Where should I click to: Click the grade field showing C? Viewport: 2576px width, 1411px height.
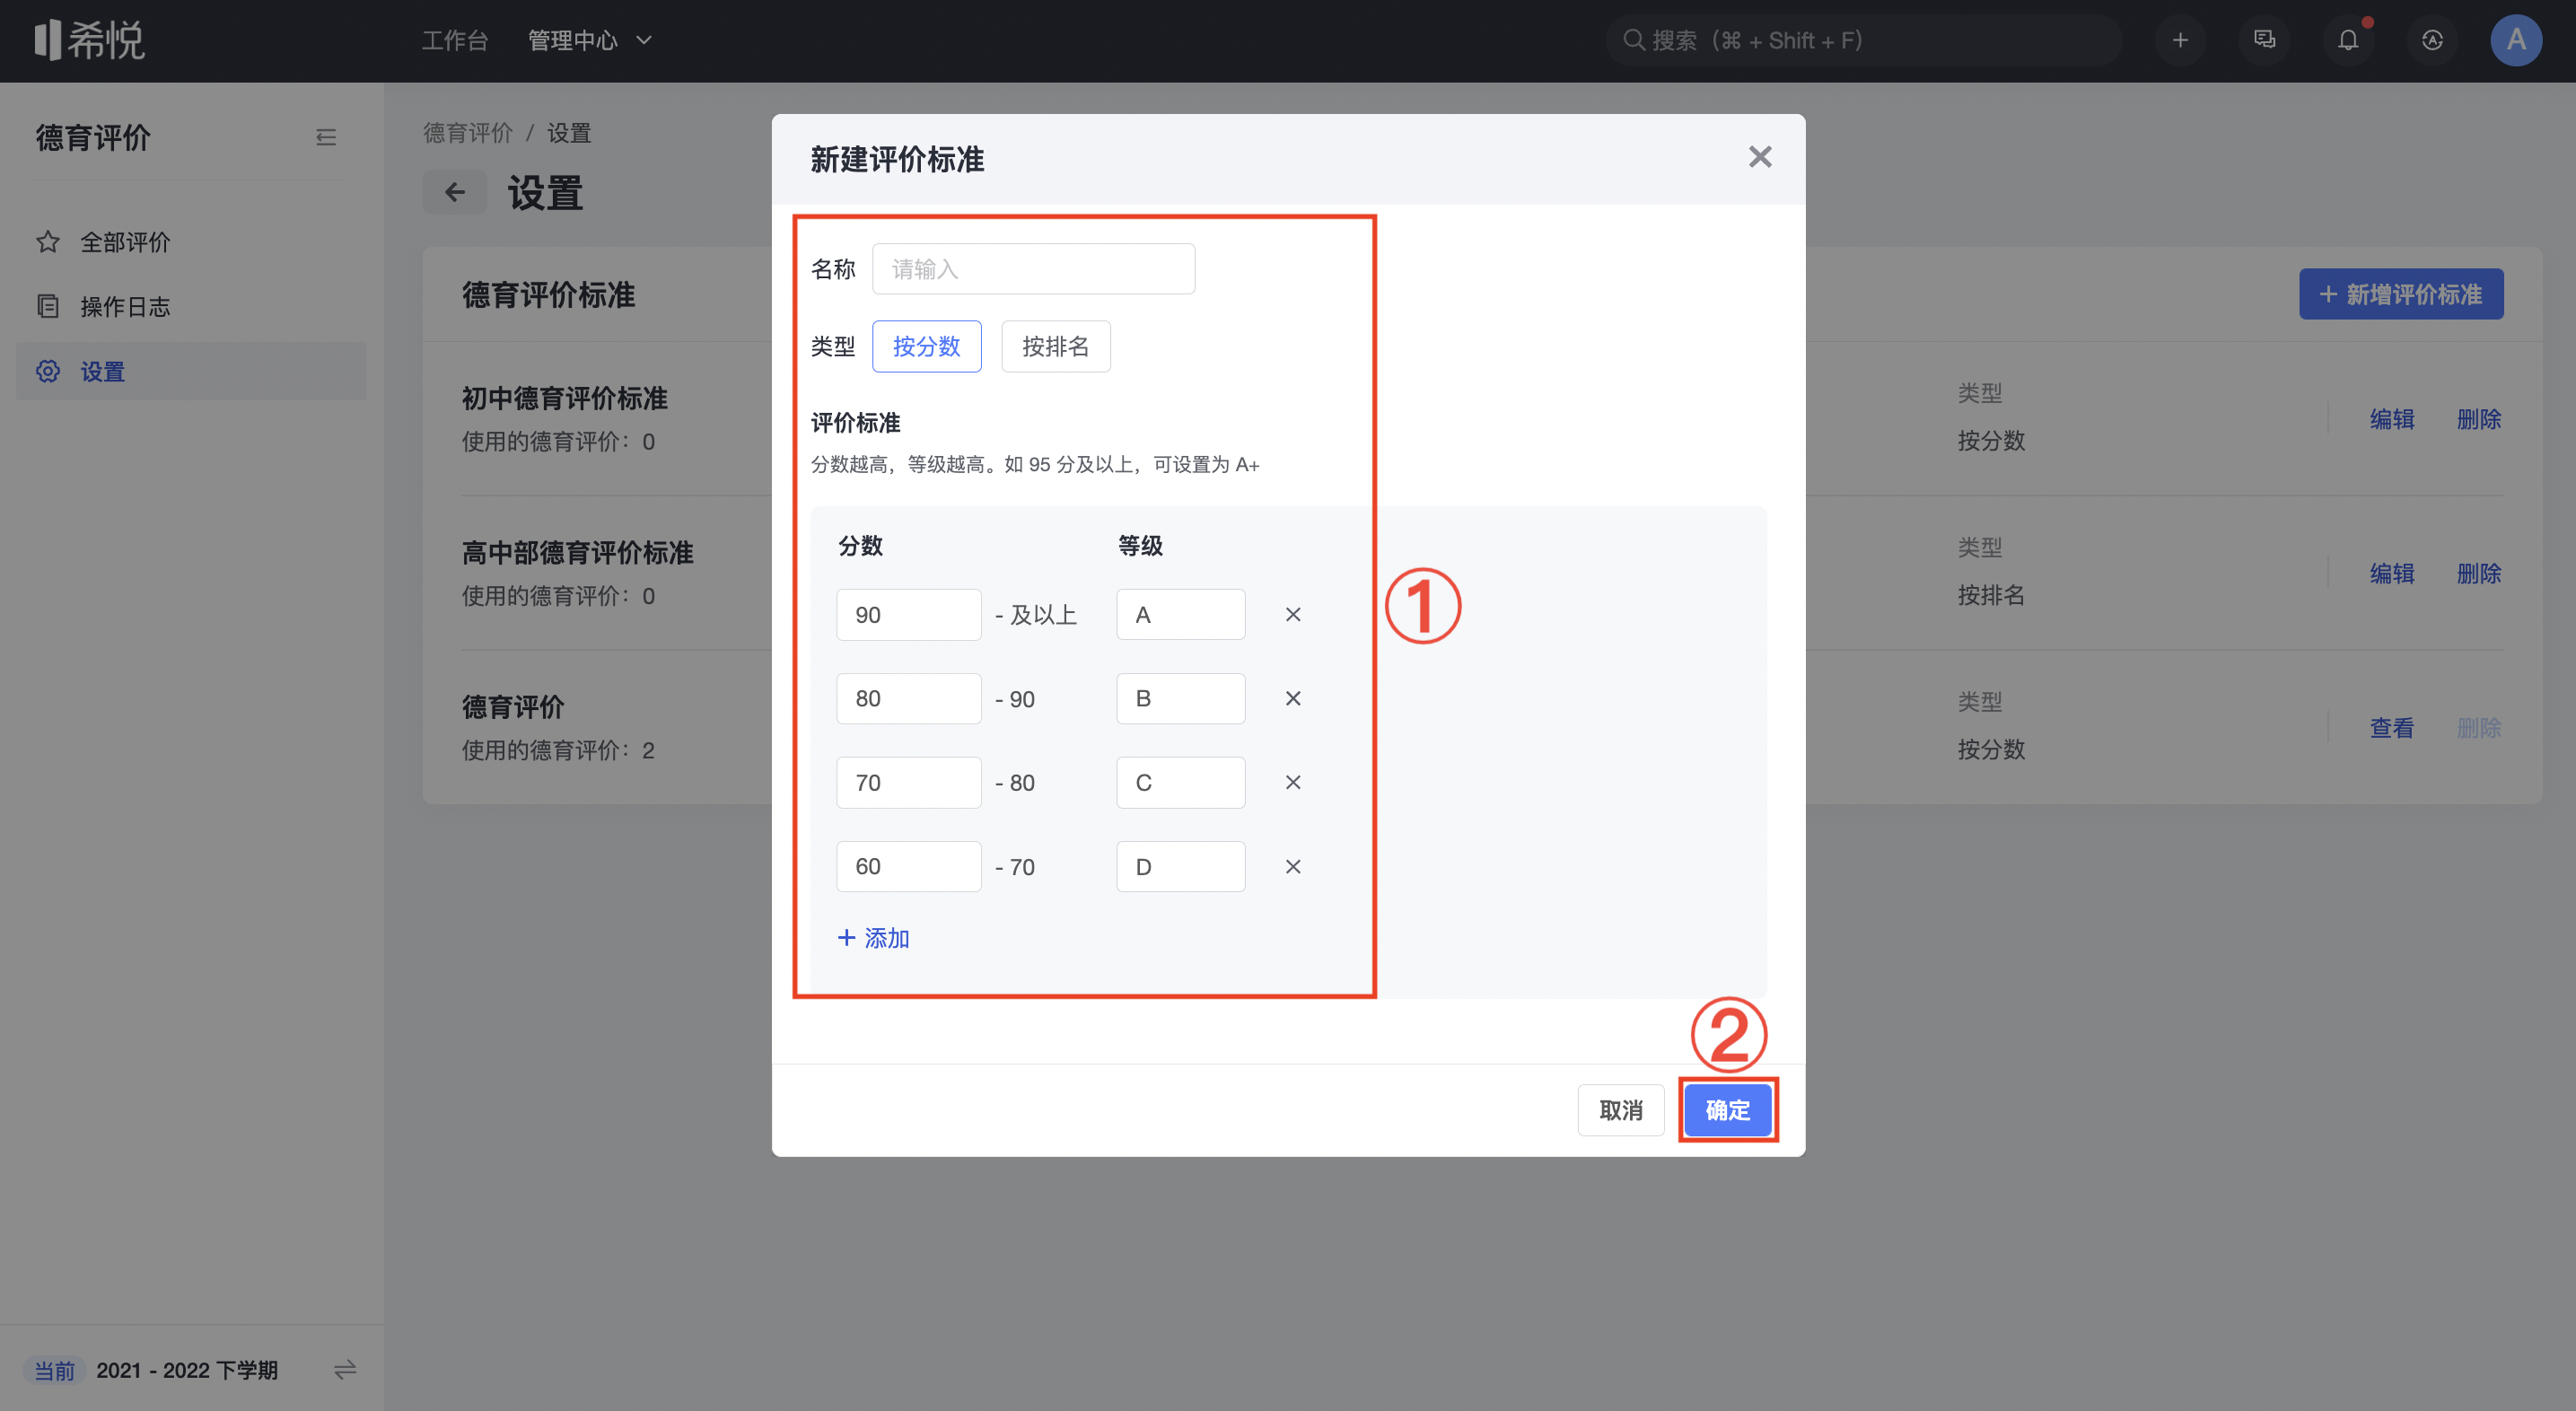tap(1180, 782)
